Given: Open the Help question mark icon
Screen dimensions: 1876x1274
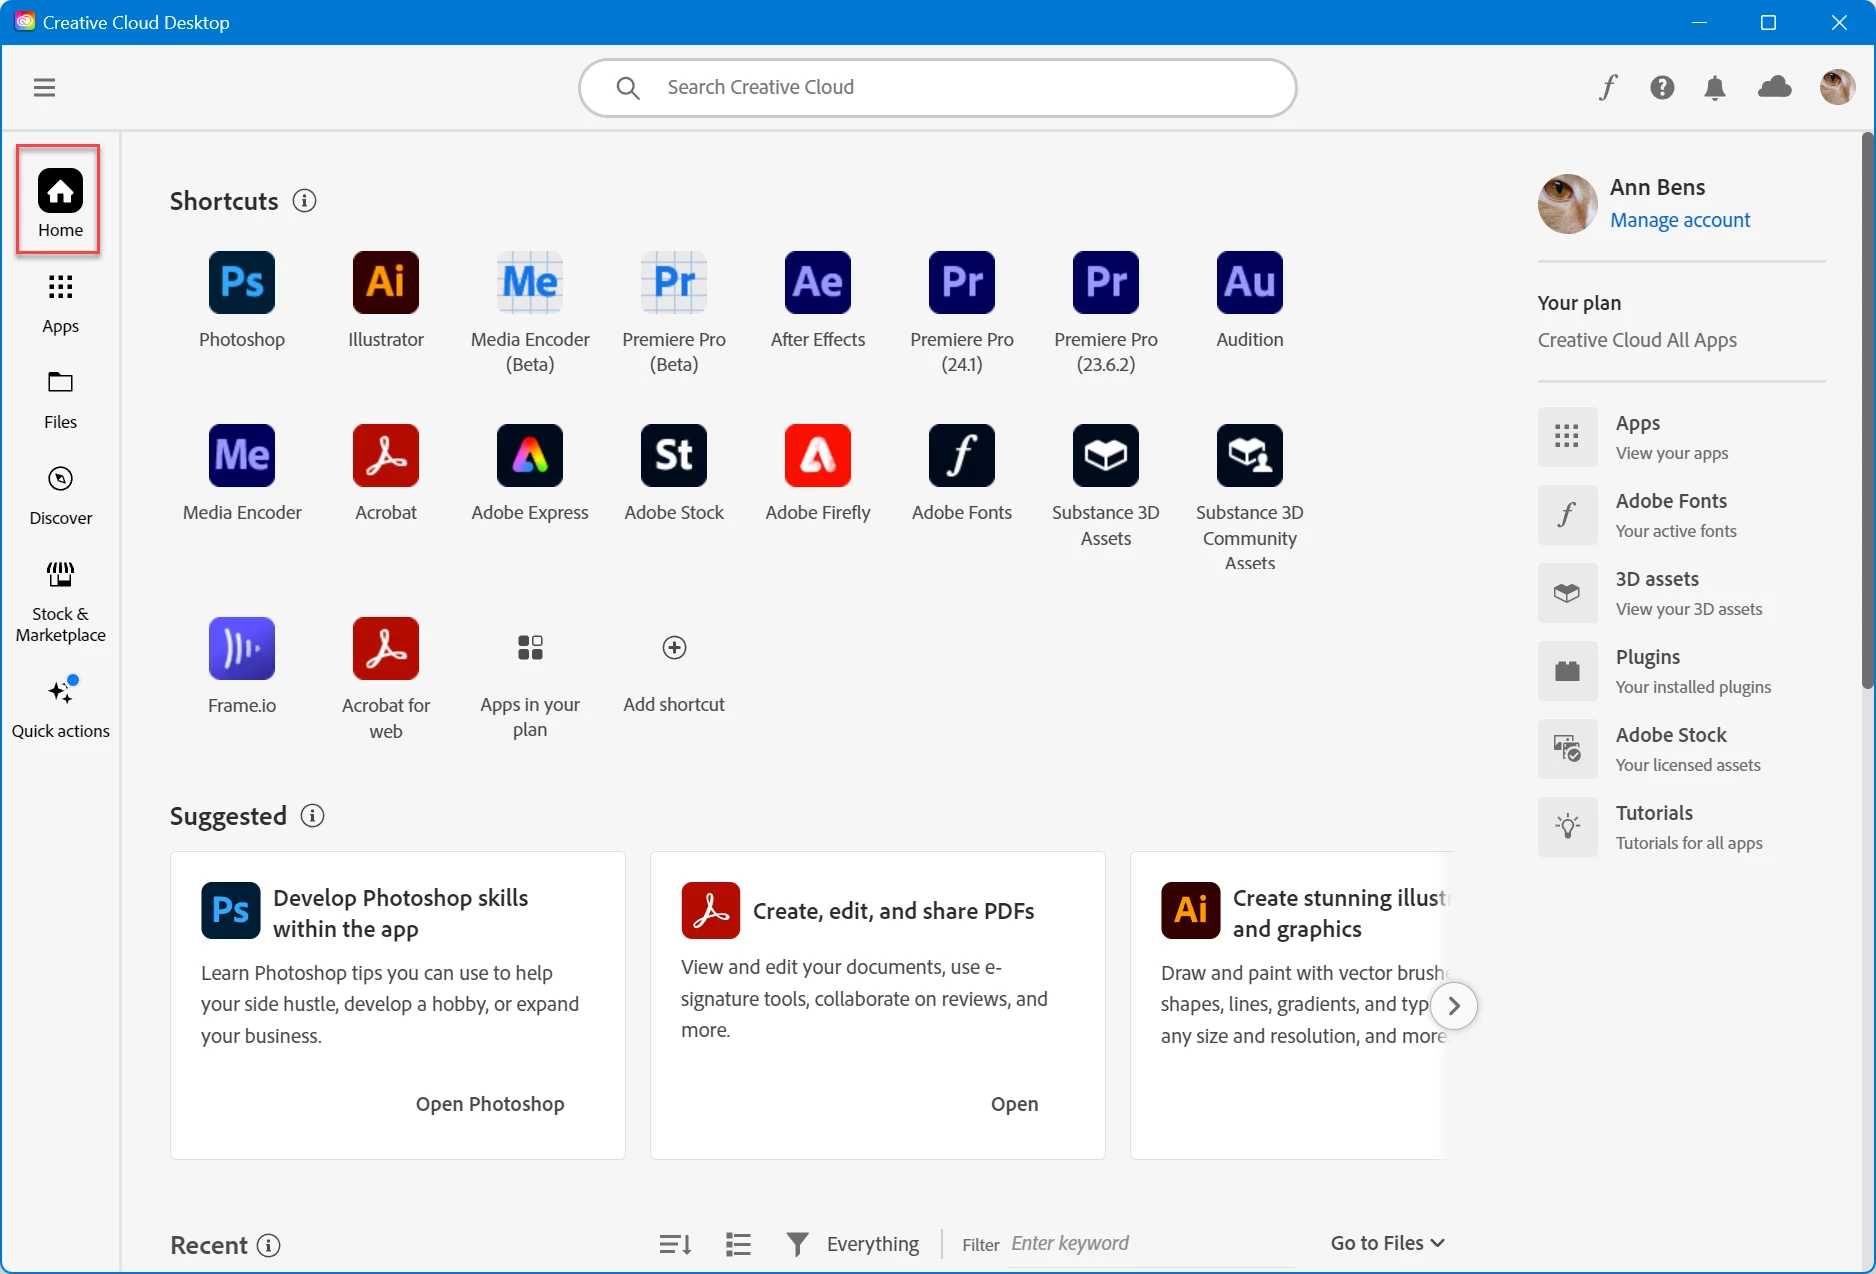Looking at the screenshot, I should point(1662,88).
